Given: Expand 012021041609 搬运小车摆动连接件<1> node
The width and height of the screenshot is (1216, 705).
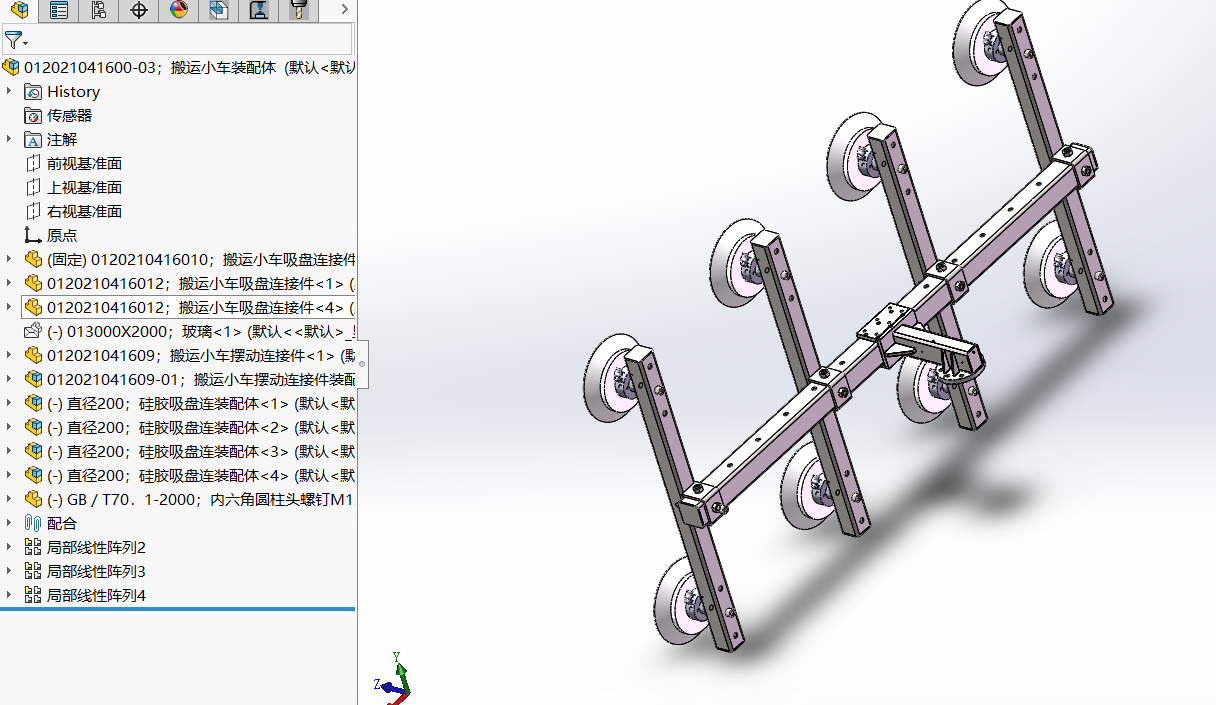Looking at the screenshot, I should pos(9,355).
